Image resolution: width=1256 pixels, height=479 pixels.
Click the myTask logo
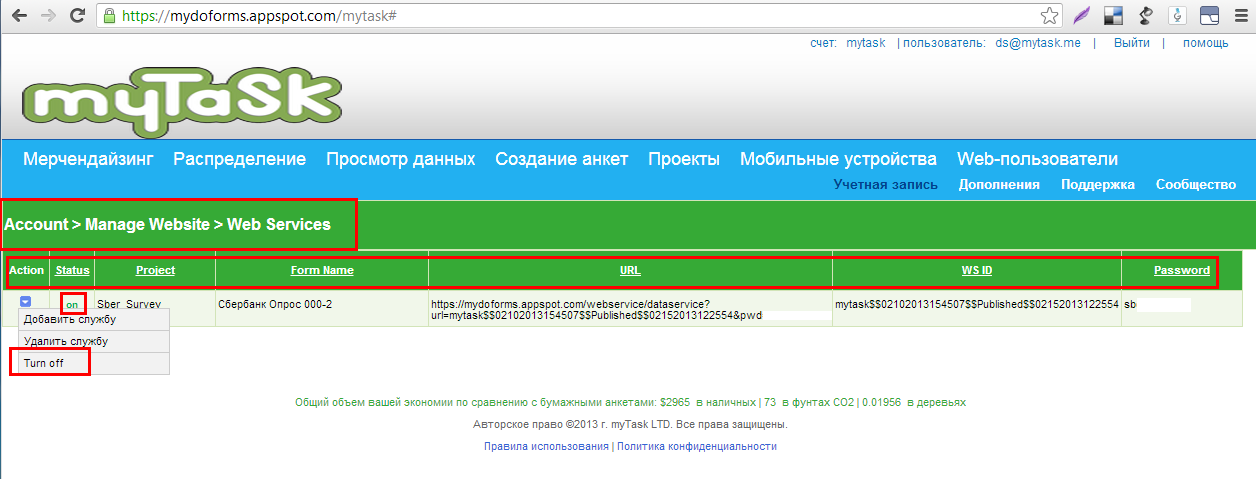point(181,99)
